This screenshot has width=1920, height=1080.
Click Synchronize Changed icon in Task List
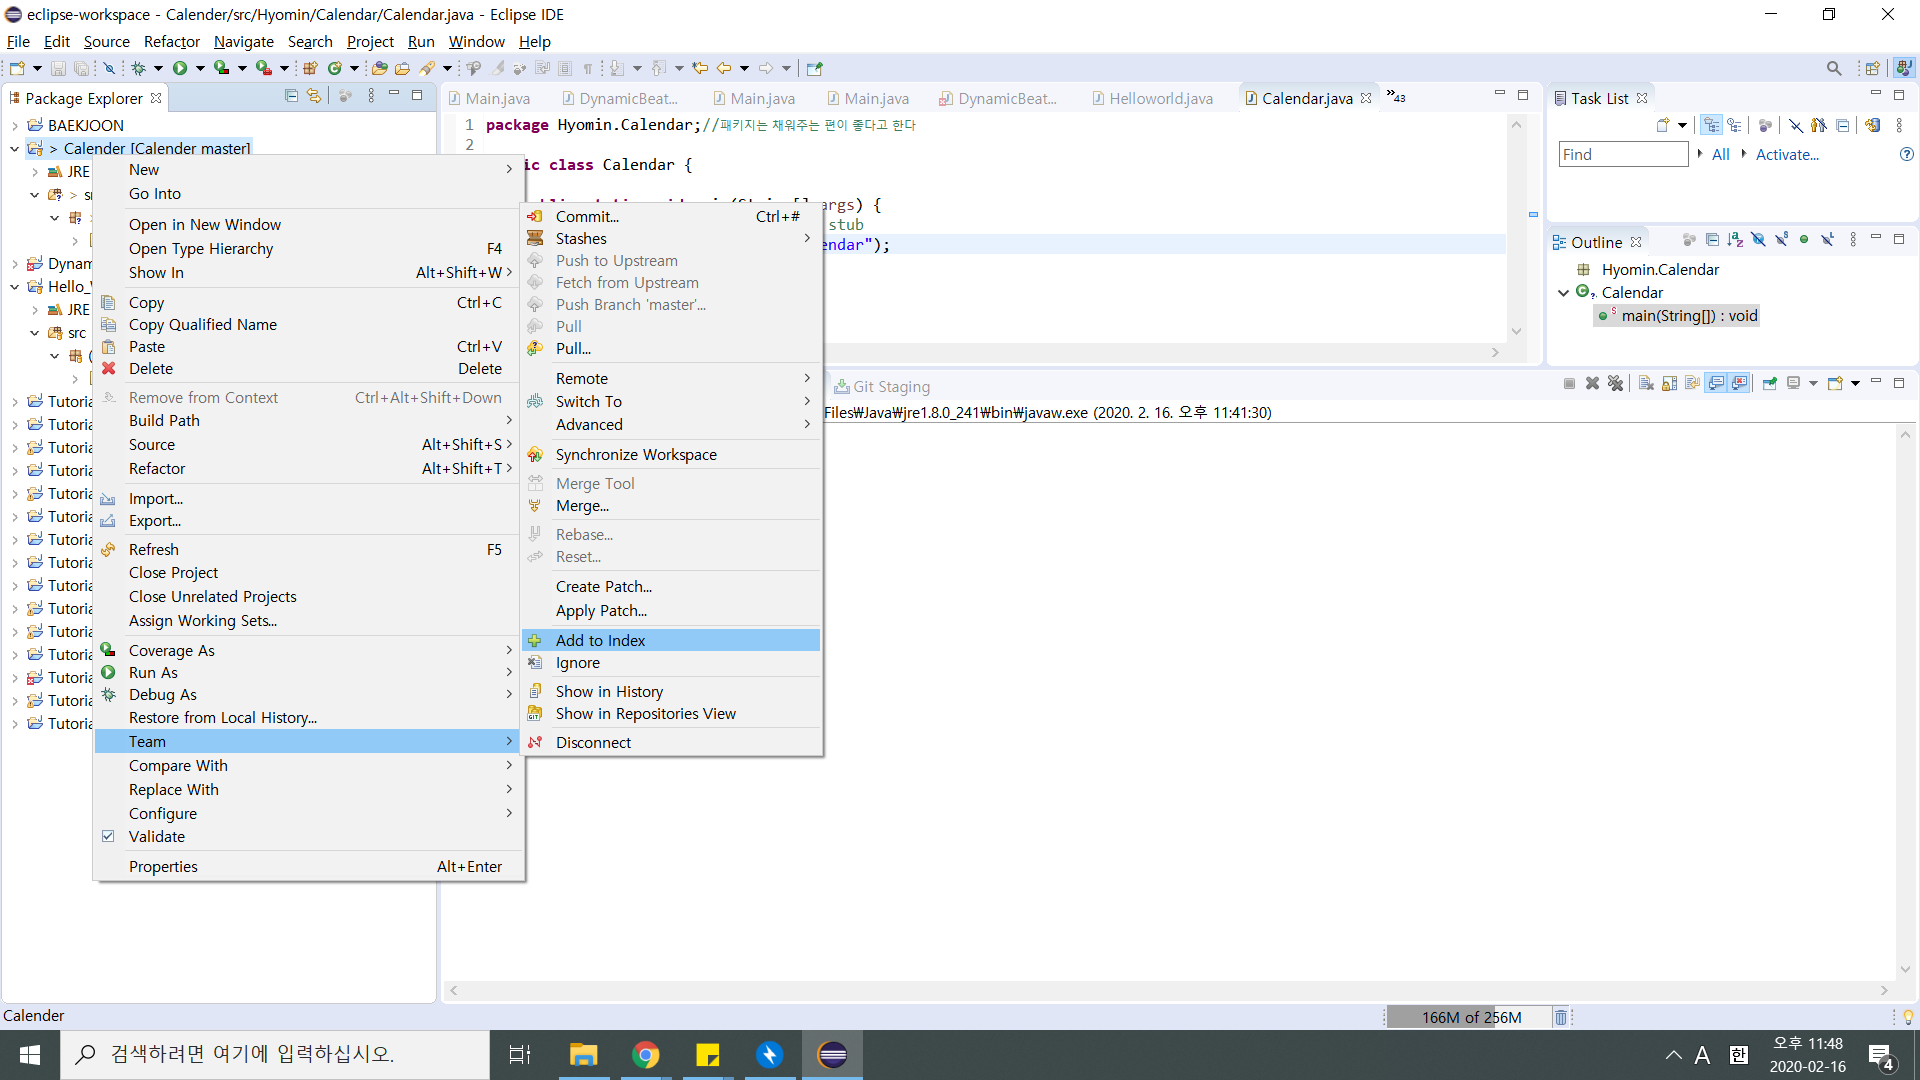1872,125
